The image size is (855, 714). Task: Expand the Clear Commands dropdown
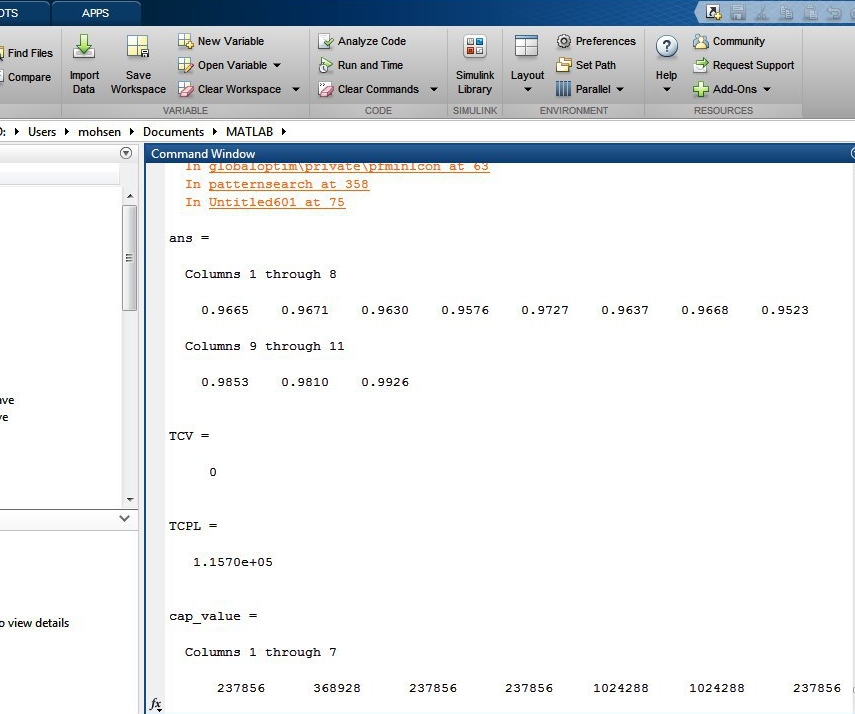433,90
